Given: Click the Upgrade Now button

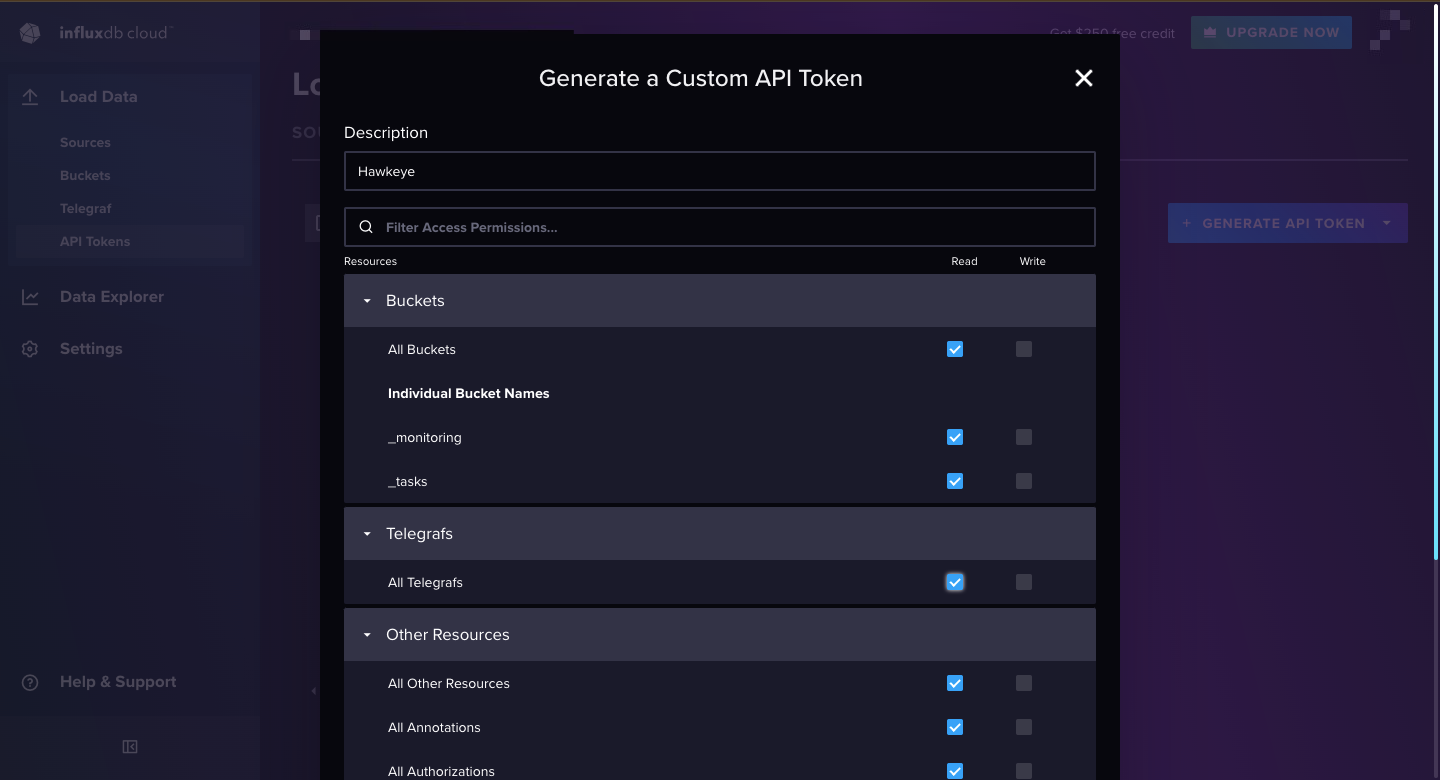Looking at the screenshot, I should (1271, 32).
